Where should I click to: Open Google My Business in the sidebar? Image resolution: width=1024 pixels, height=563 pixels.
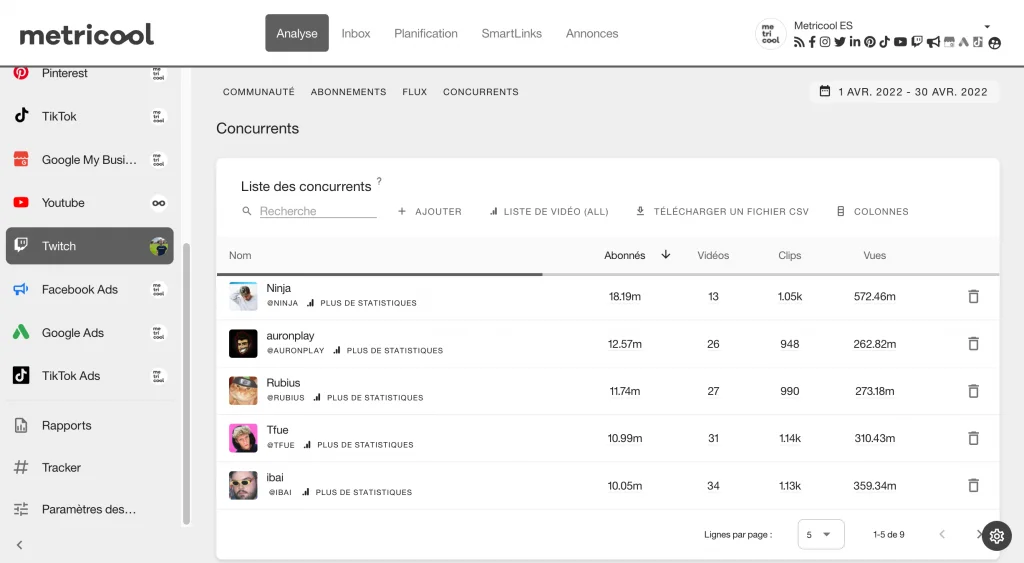(89, 159)
